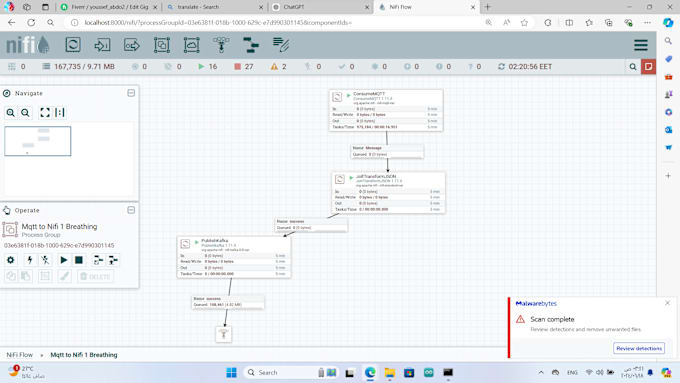This screenshot has width=680, height=383.
Task: Click the ConsumeMQTT processor
Action: tap(386, 110)
